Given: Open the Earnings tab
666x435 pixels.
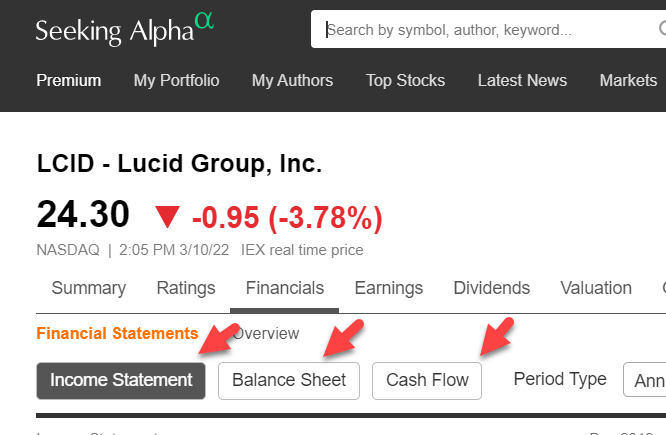Looking at the screenshot, I should tap(389, 288).
